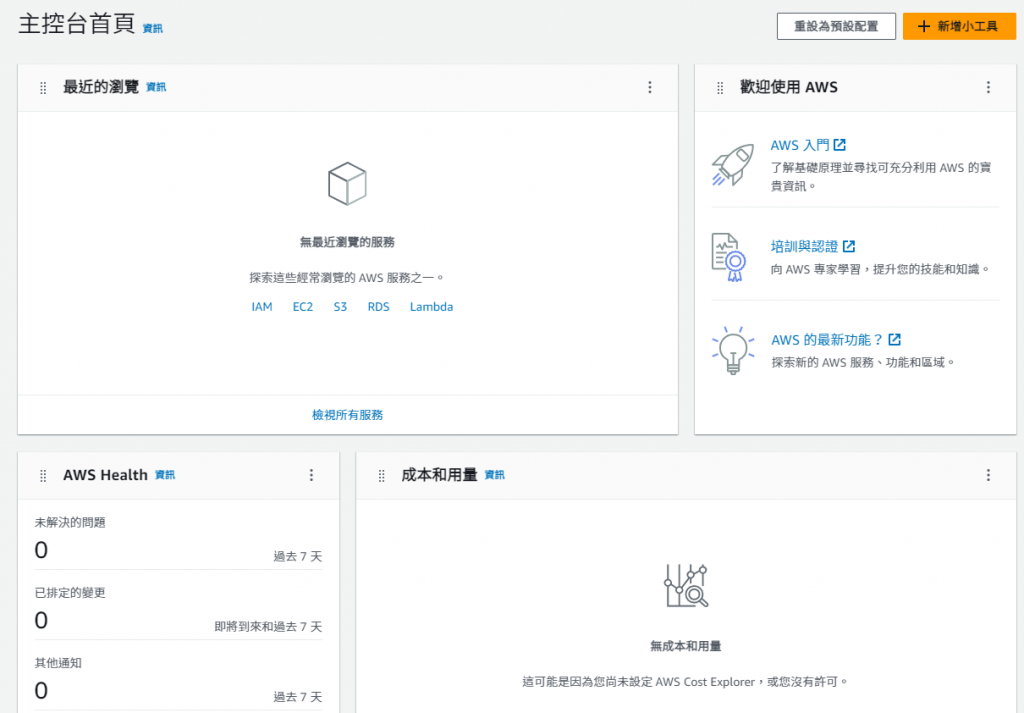Viewport: 1024px width, 713px height.
Task: Click the 檢視所有服務 link
Action: pyautogui.click(x=347, y=415)
